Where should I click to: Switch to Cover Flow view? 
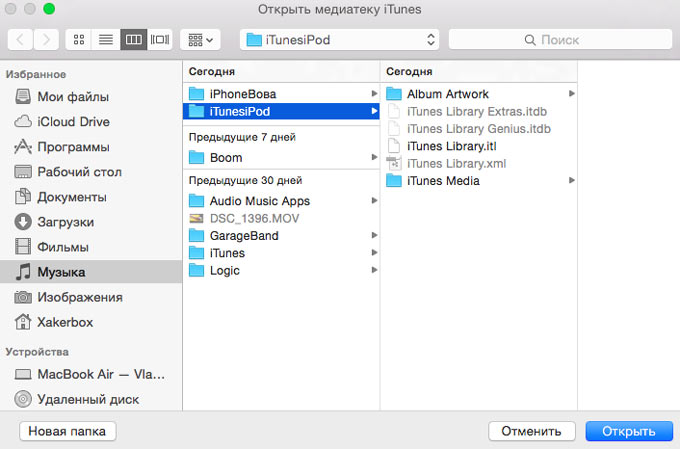pyautogui.click(x=160, y=40)
